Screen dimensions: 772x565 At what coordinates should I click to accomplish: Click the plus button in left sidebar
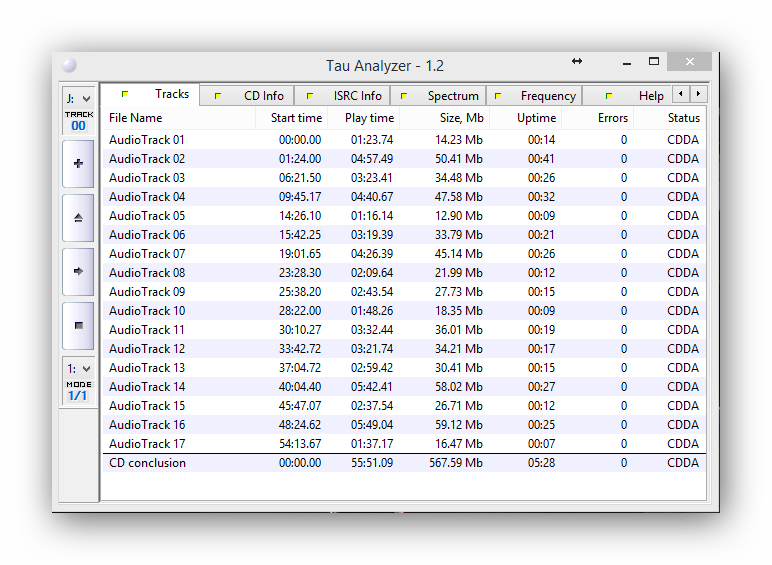[x=79, y=163]
